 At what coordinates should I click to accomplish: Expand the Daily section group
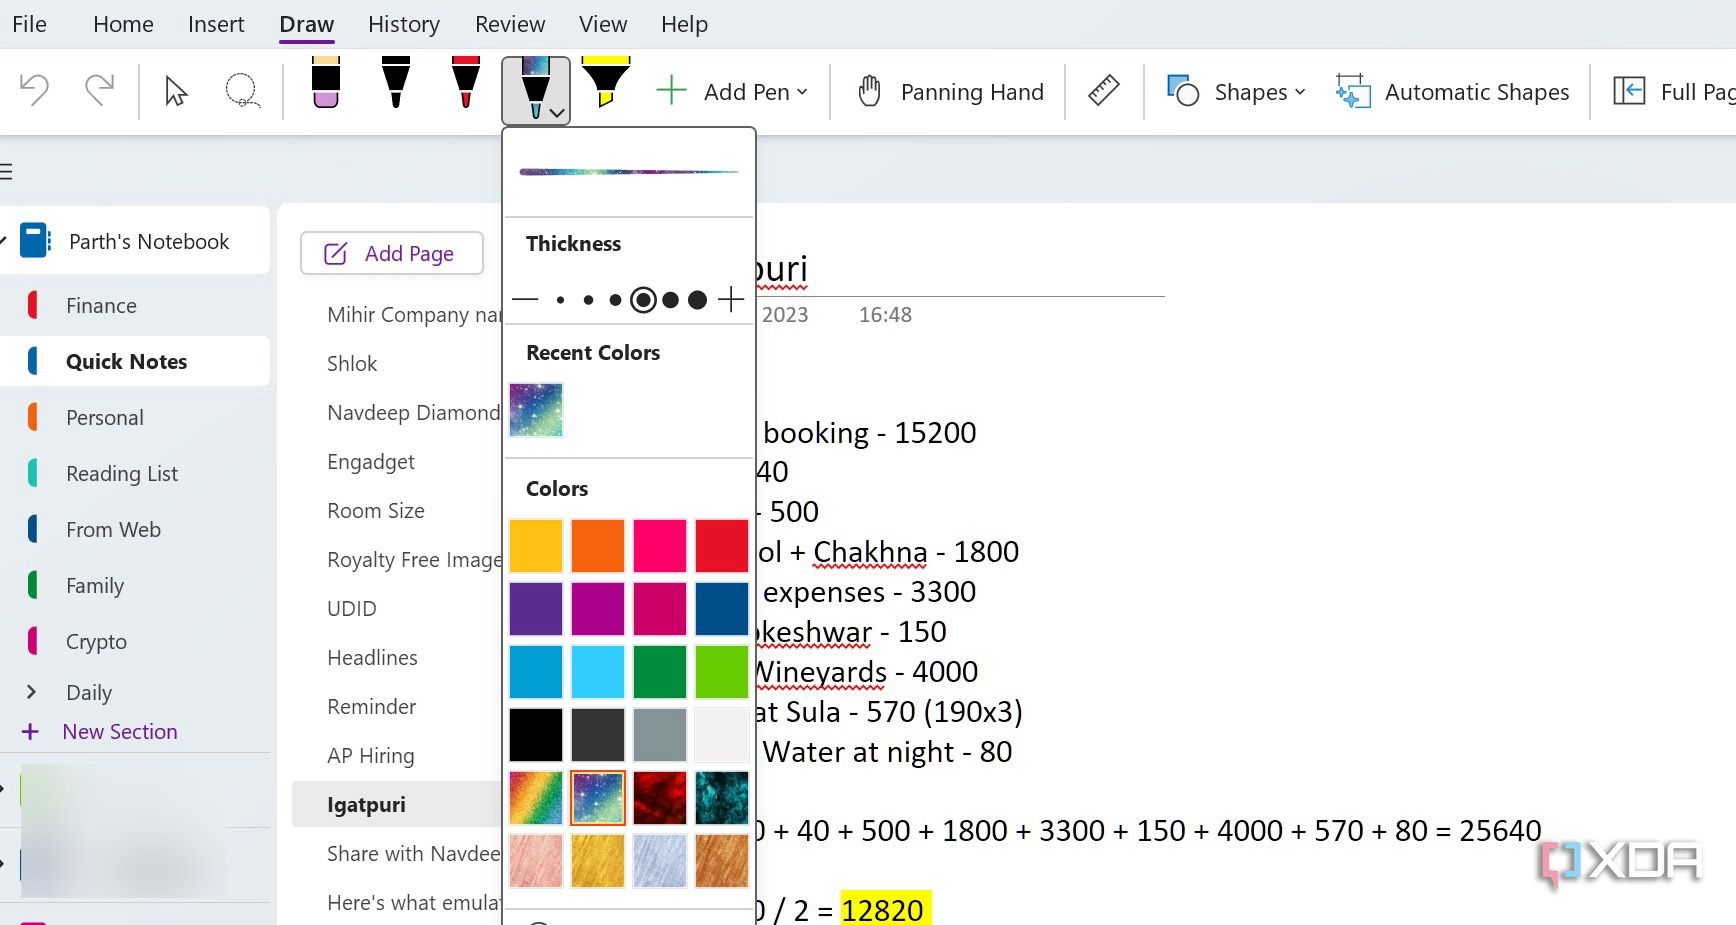(31, 692)
